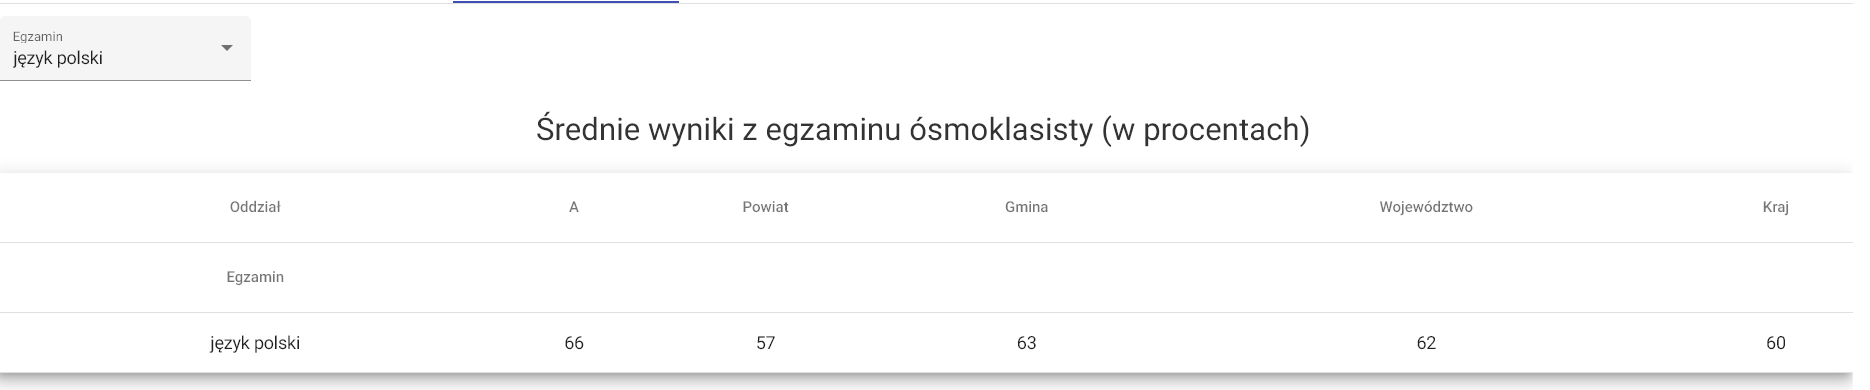Click the active tab underline indicator
Image resolution: width=1870 pixels, height=390 pixels.
pos(566,2)
